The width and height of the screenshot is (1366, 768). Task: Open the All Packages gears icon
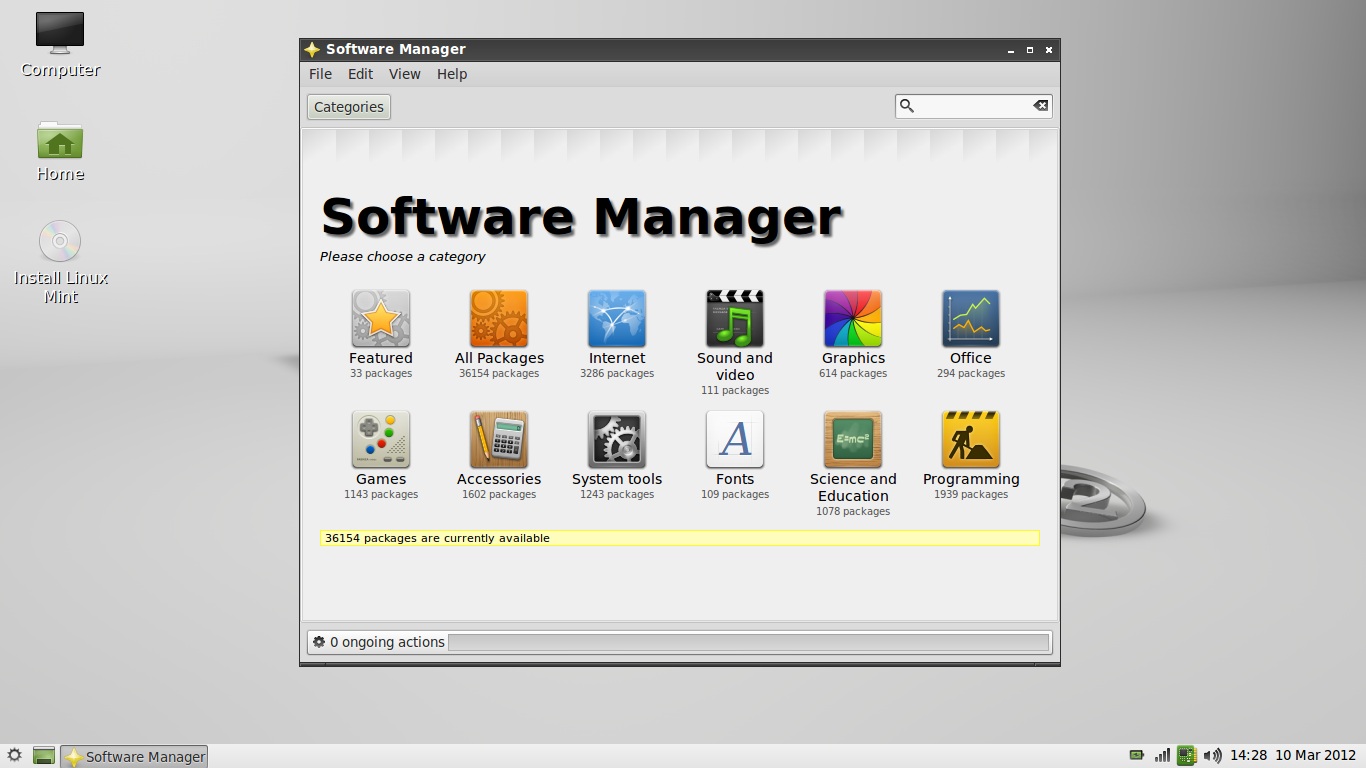point(499,319)
